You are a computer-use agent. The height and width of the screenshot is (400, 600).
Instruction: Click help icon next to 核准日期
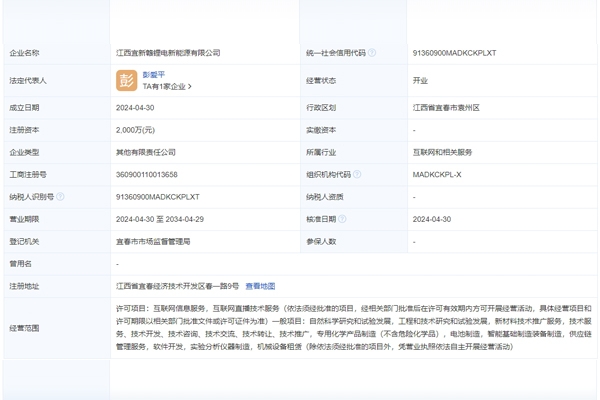pos(343,219)
